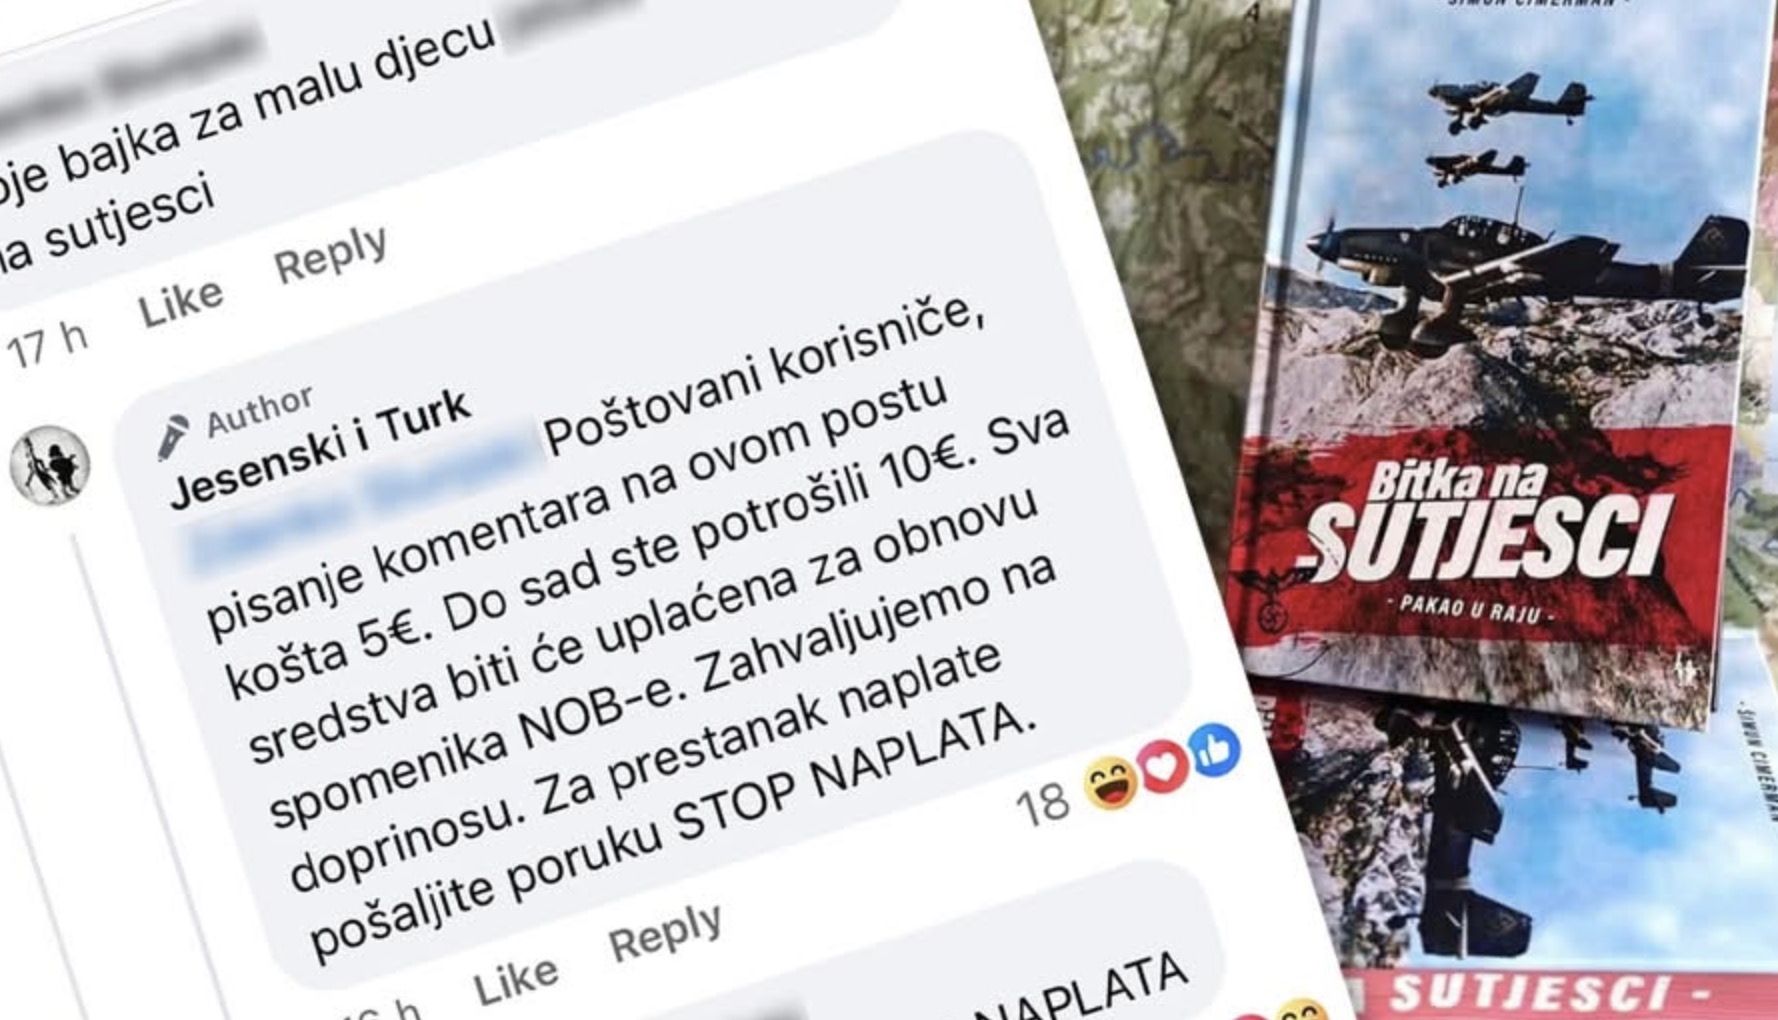Like the top comment about Sutjeska

coord(181,303)
